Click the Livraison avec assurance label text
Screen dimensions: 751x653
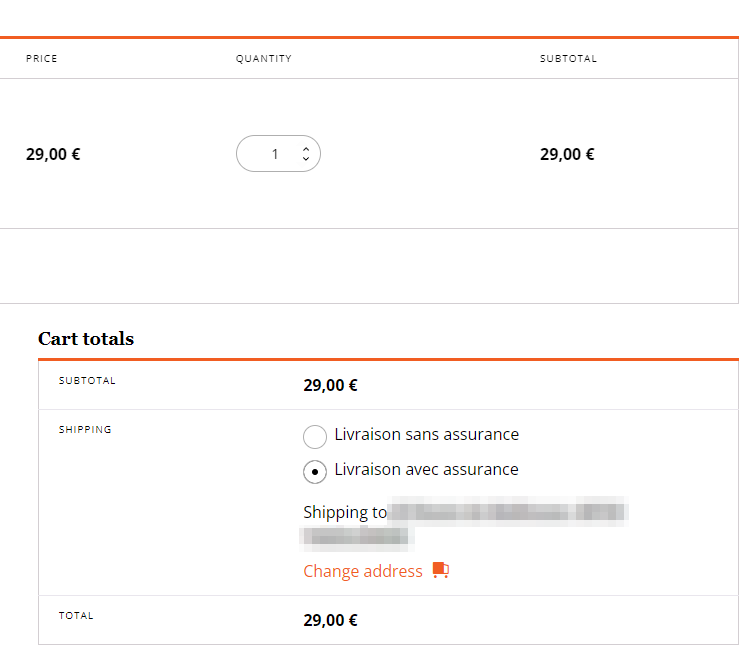tap(426, 470)
